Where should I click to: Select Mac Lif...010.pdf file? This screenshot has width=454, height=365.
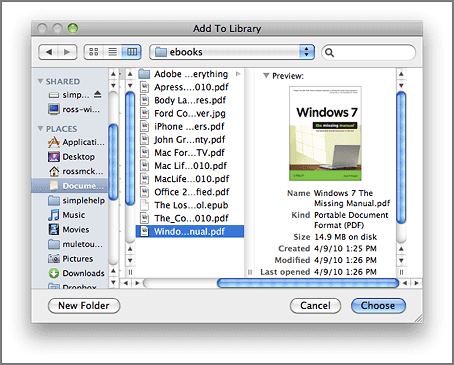(x=190, y=166)
